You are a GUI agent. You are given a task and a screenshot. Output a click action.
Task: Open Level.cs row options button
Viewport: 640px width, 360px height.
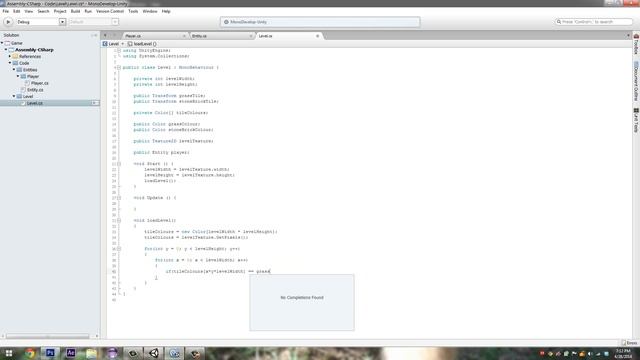coord(94,103)
